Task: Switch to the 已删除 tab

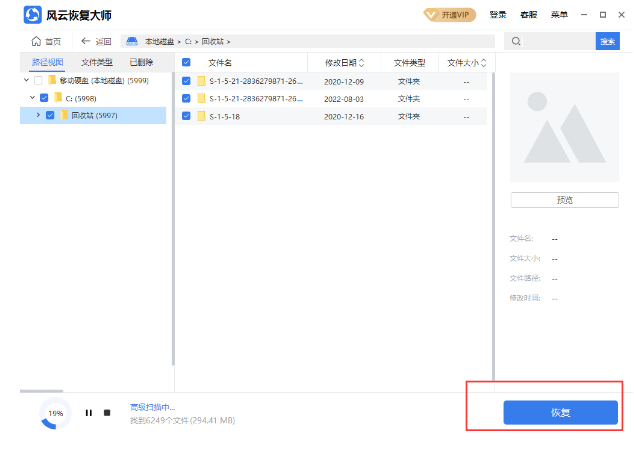Action: pos(141,62)
